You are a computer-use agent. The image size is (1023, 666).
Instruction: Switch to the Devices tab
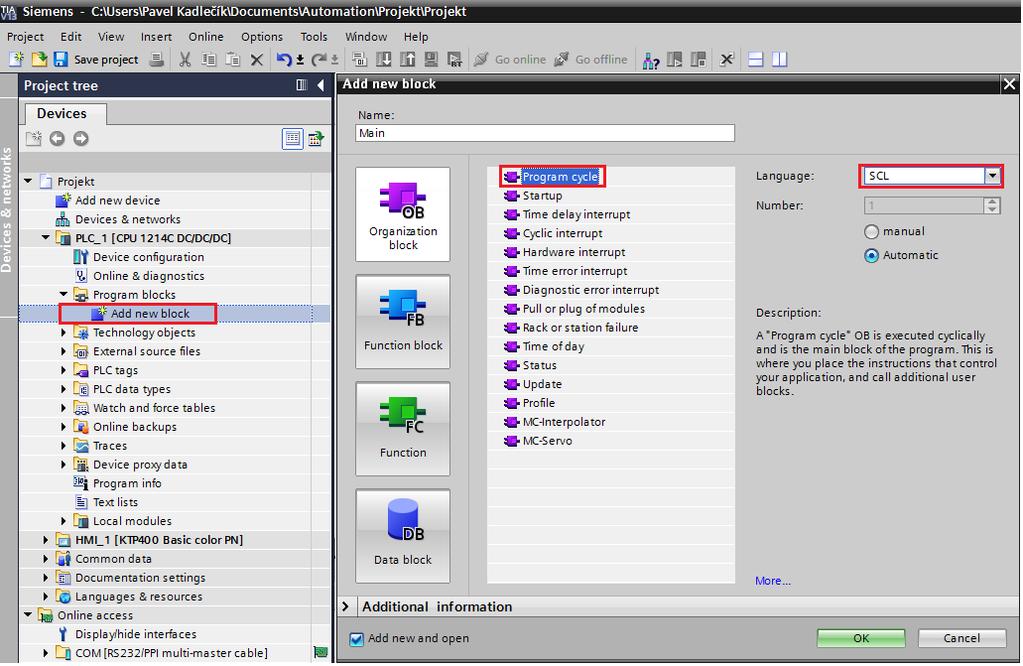click(x=62, y=114)
